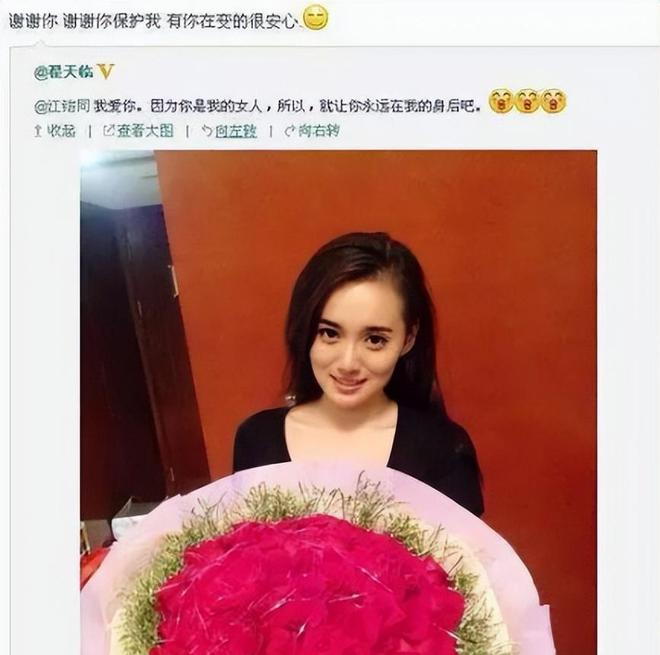
Task: Rotate the photo right using 向右转
Action: click(319, 131)
